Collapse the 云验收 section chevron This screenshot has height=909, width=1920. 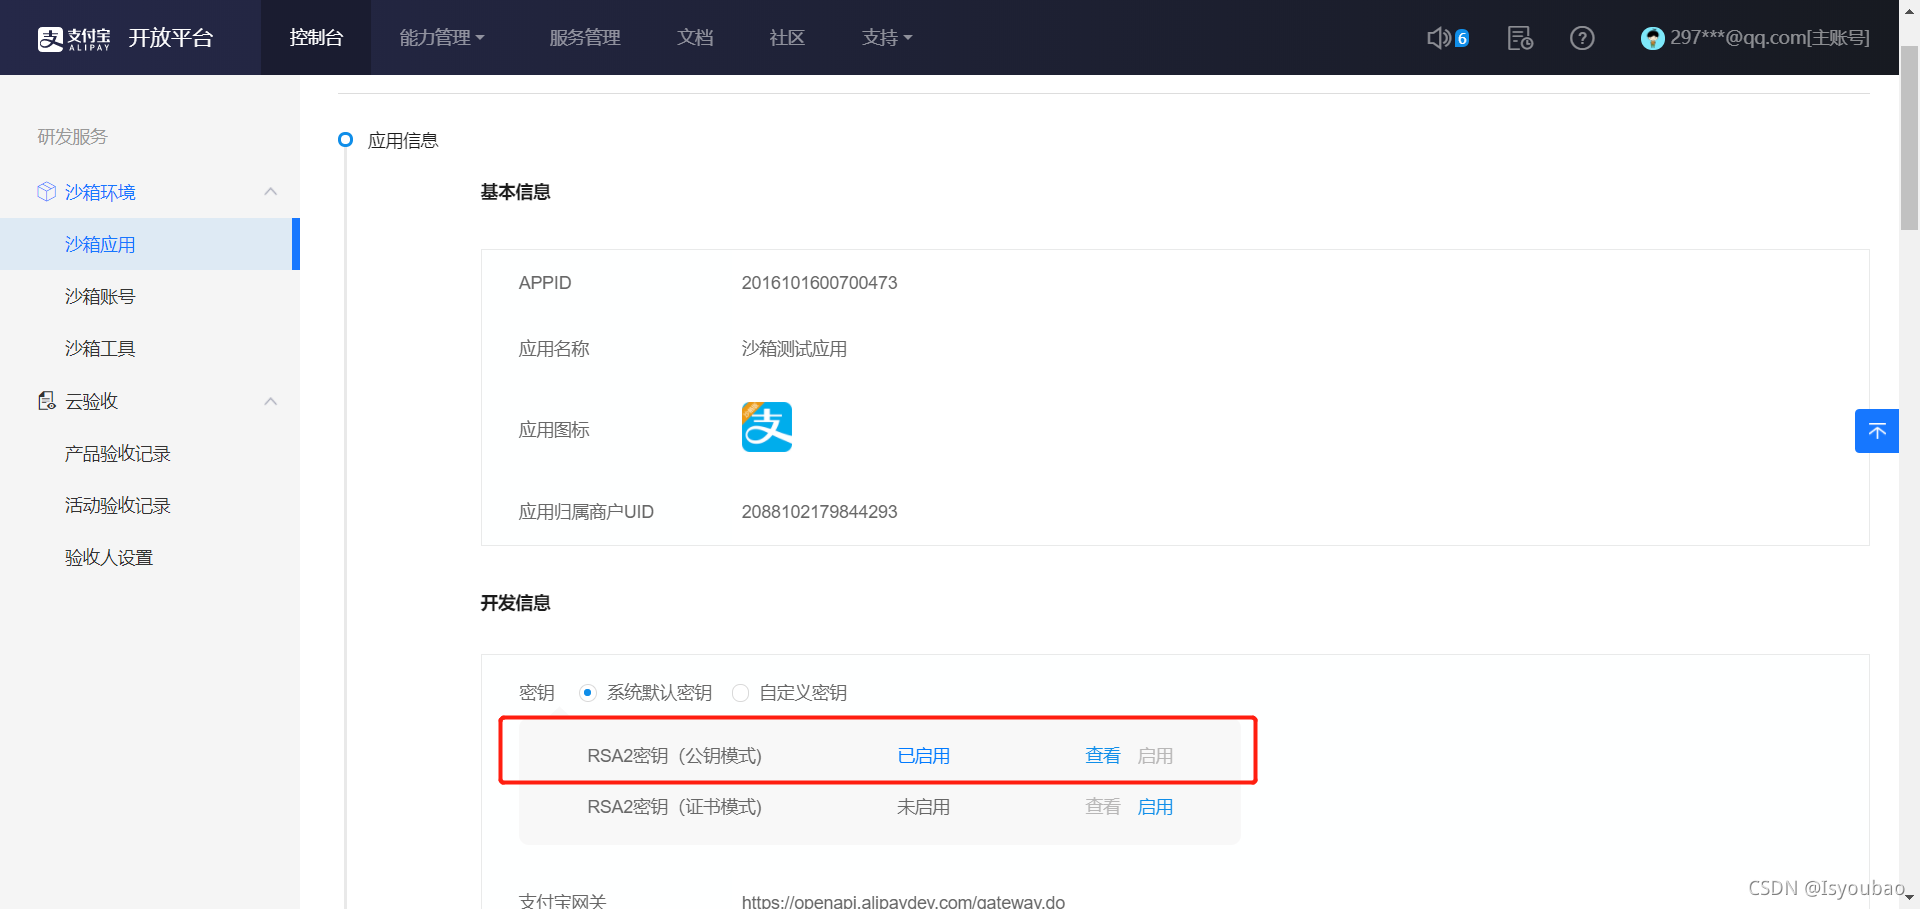[x=270, y=401]
